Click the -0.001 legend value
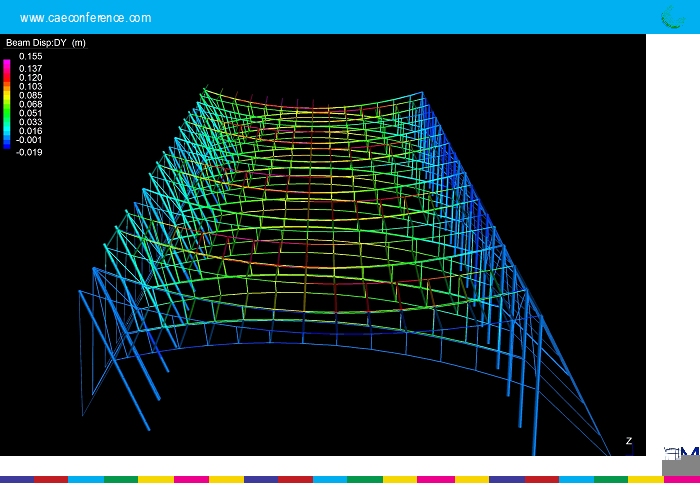The height and width of the screenshot is (485, 700). 29,140
